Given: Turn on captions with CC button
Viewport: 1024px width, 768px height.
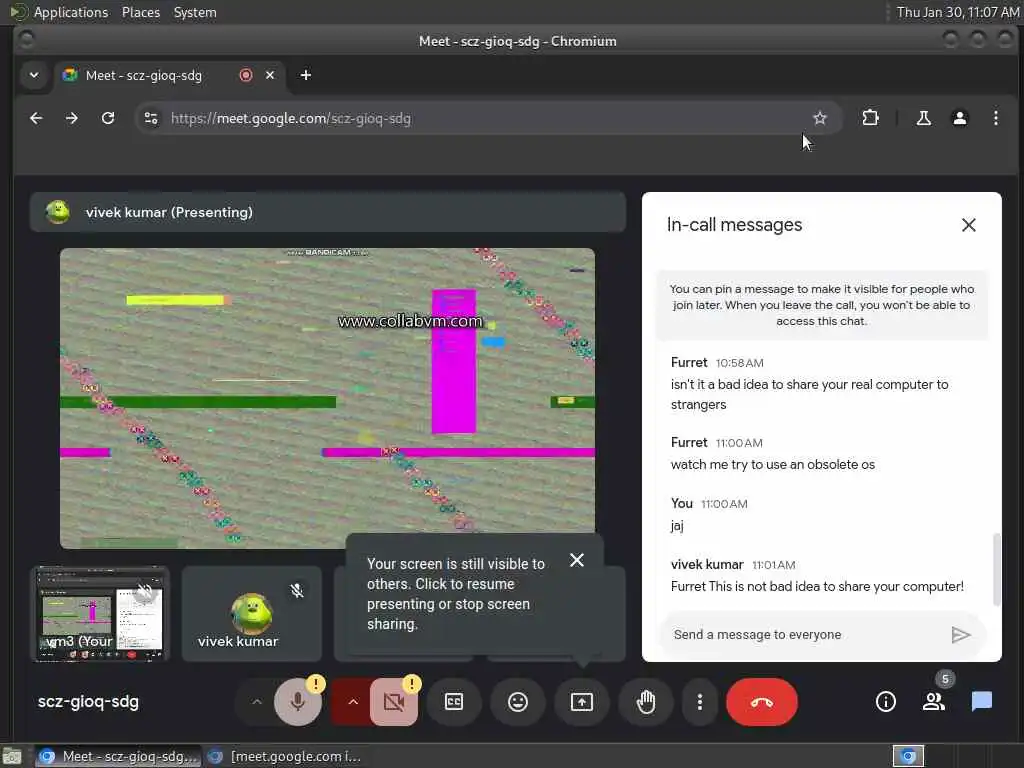Looking at the screenshot, I should click(454, 702).
